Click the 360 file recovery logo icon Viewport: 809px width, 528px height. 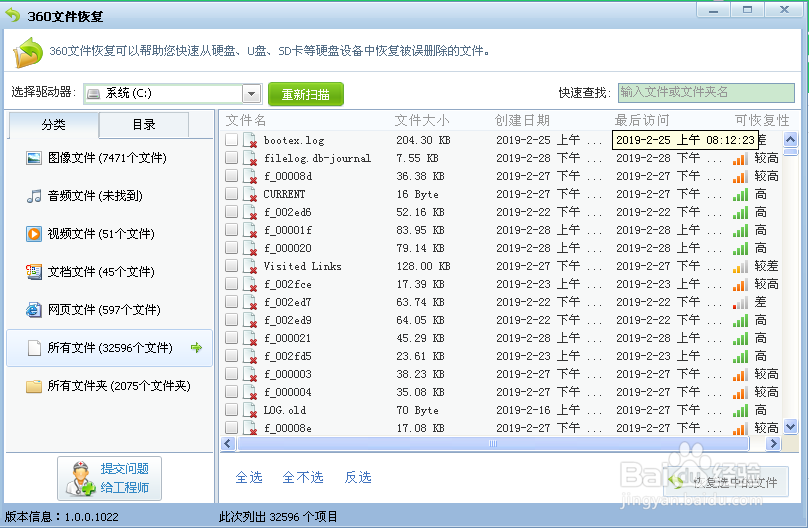point(28,52)
